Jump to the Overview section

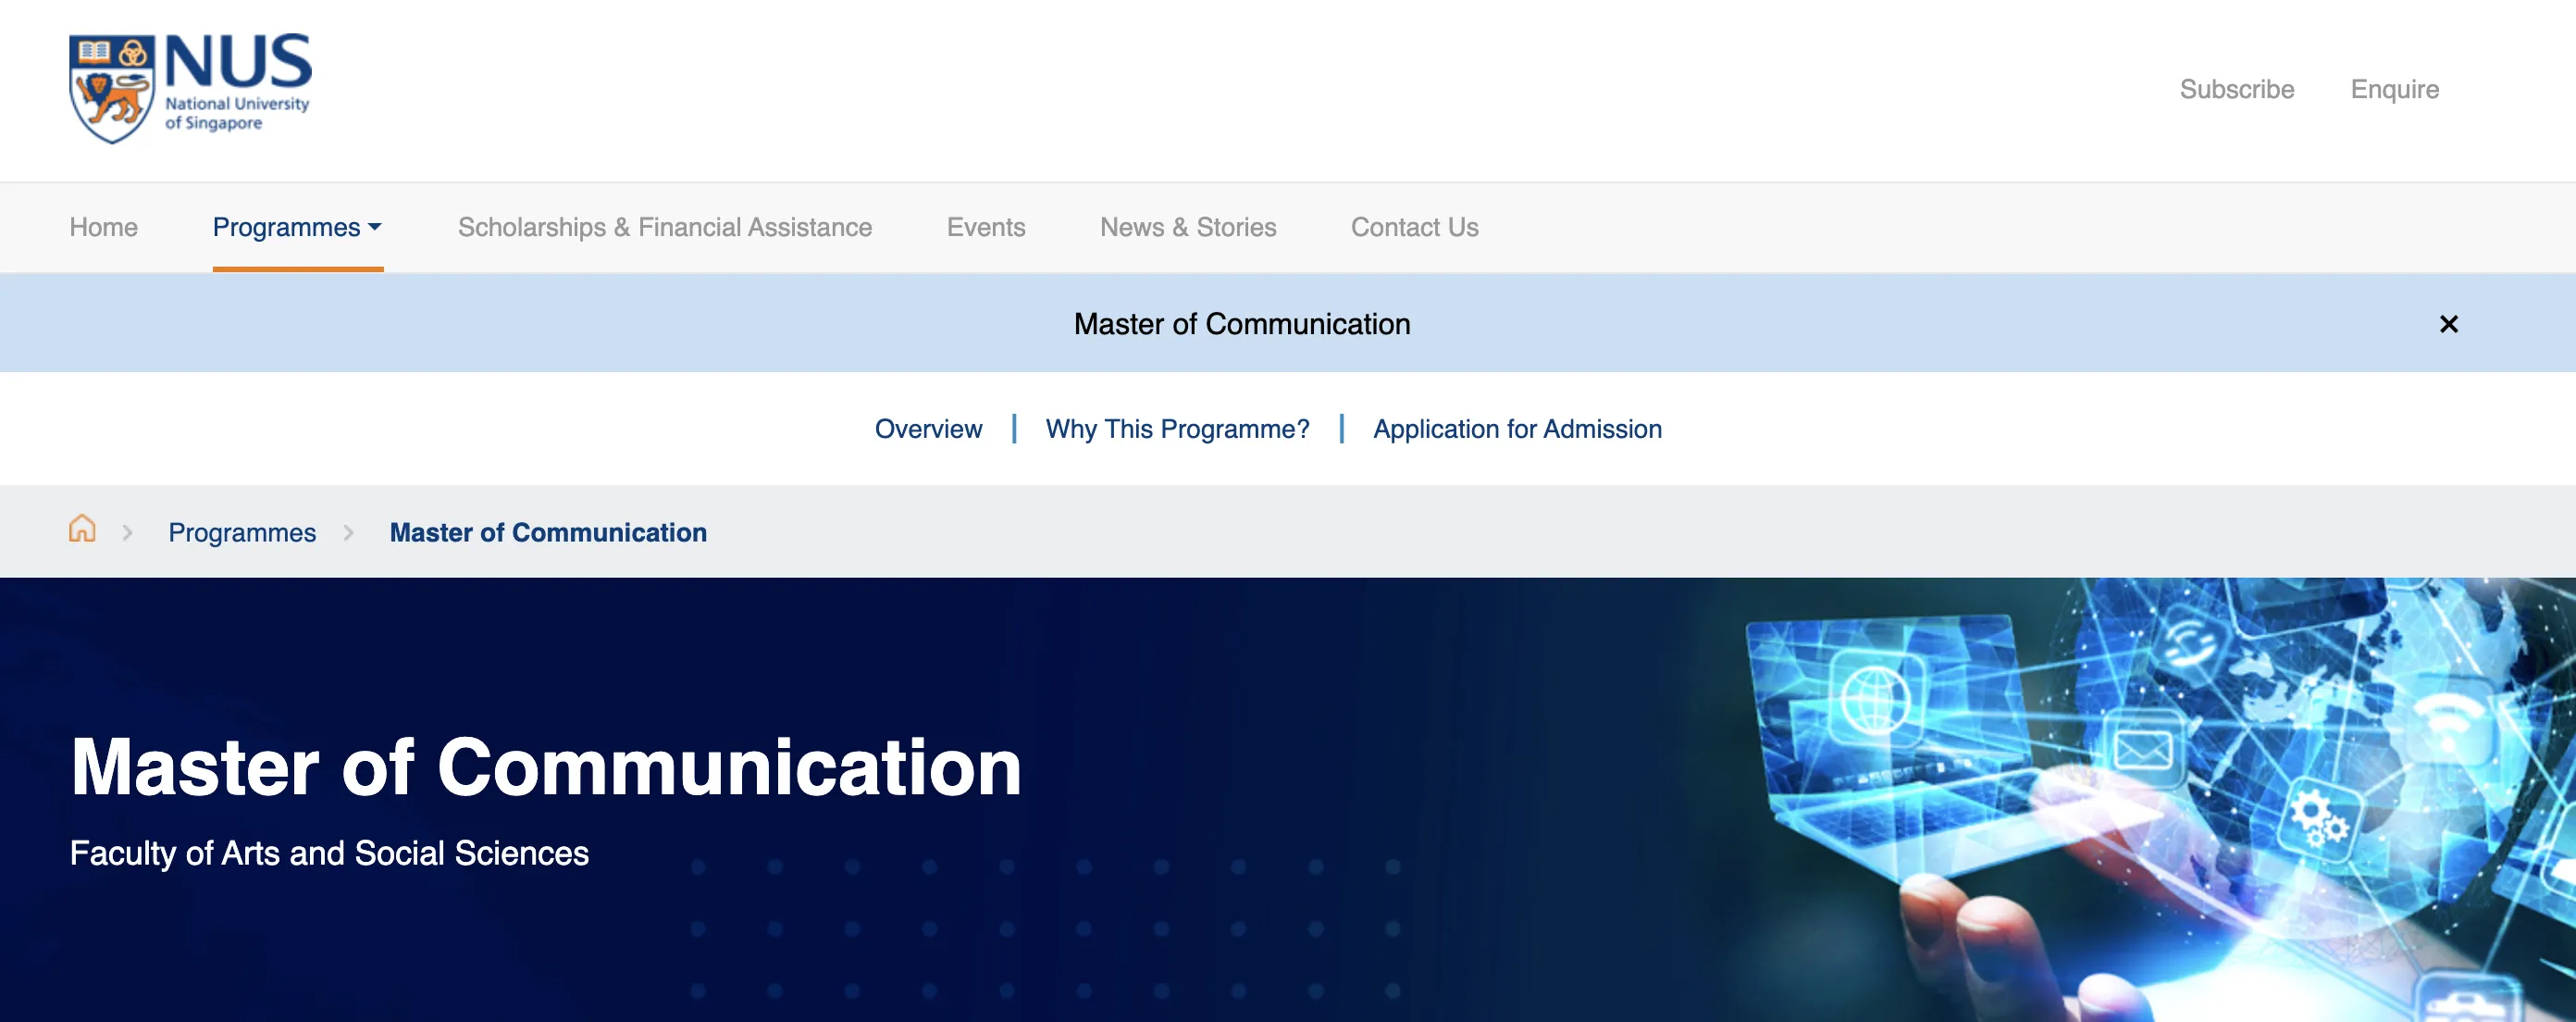click(927, 429)
